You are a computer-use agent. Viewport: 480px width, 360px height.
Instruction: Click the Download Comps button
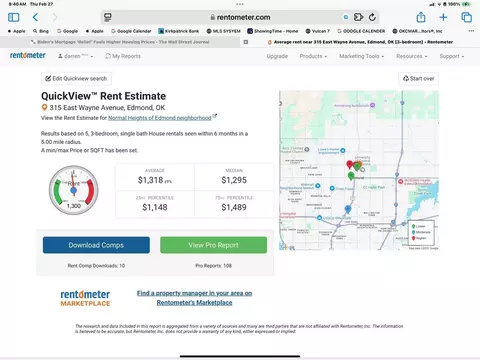[x=96, y=245]
